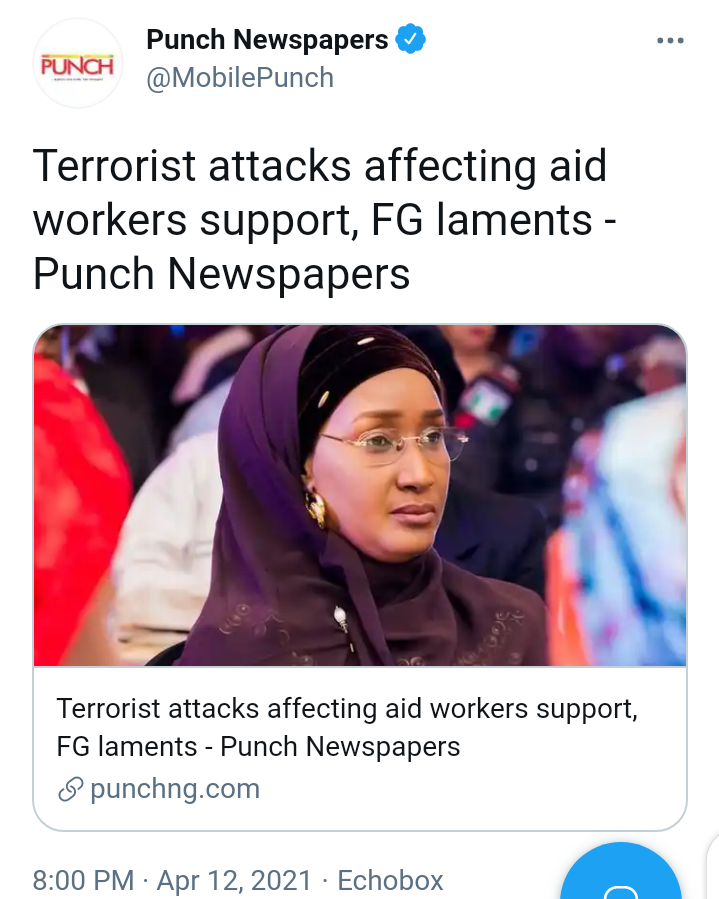Click the link card headline text
719x899 pixels.
(x=347, y=727)
